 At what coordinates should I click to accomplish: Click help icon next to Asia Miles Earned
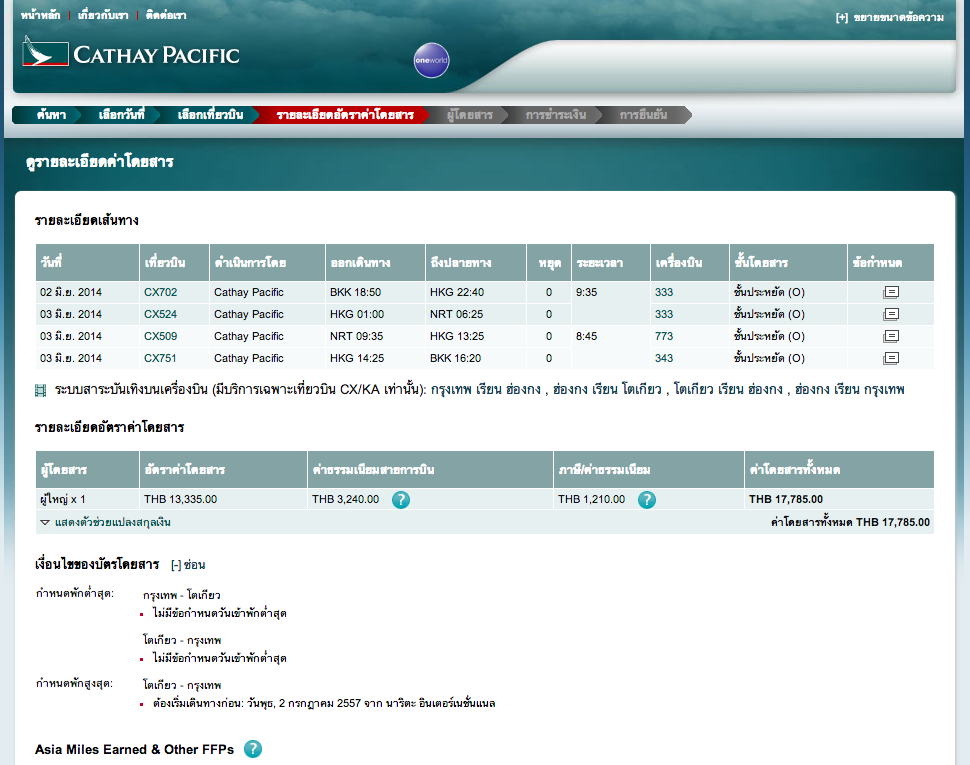pos(252,749)
